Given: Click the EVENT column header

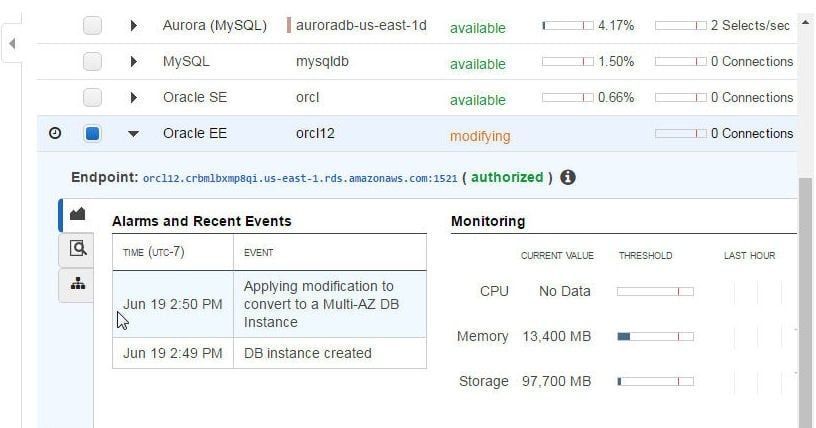Looking at the screenshot, I should [259, 253].
